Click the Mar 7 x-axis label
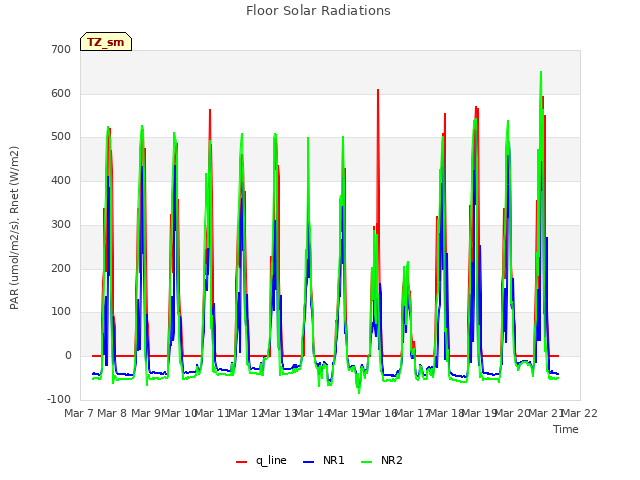The width and height of the screenshot is (640, 480). click(79, 413)
